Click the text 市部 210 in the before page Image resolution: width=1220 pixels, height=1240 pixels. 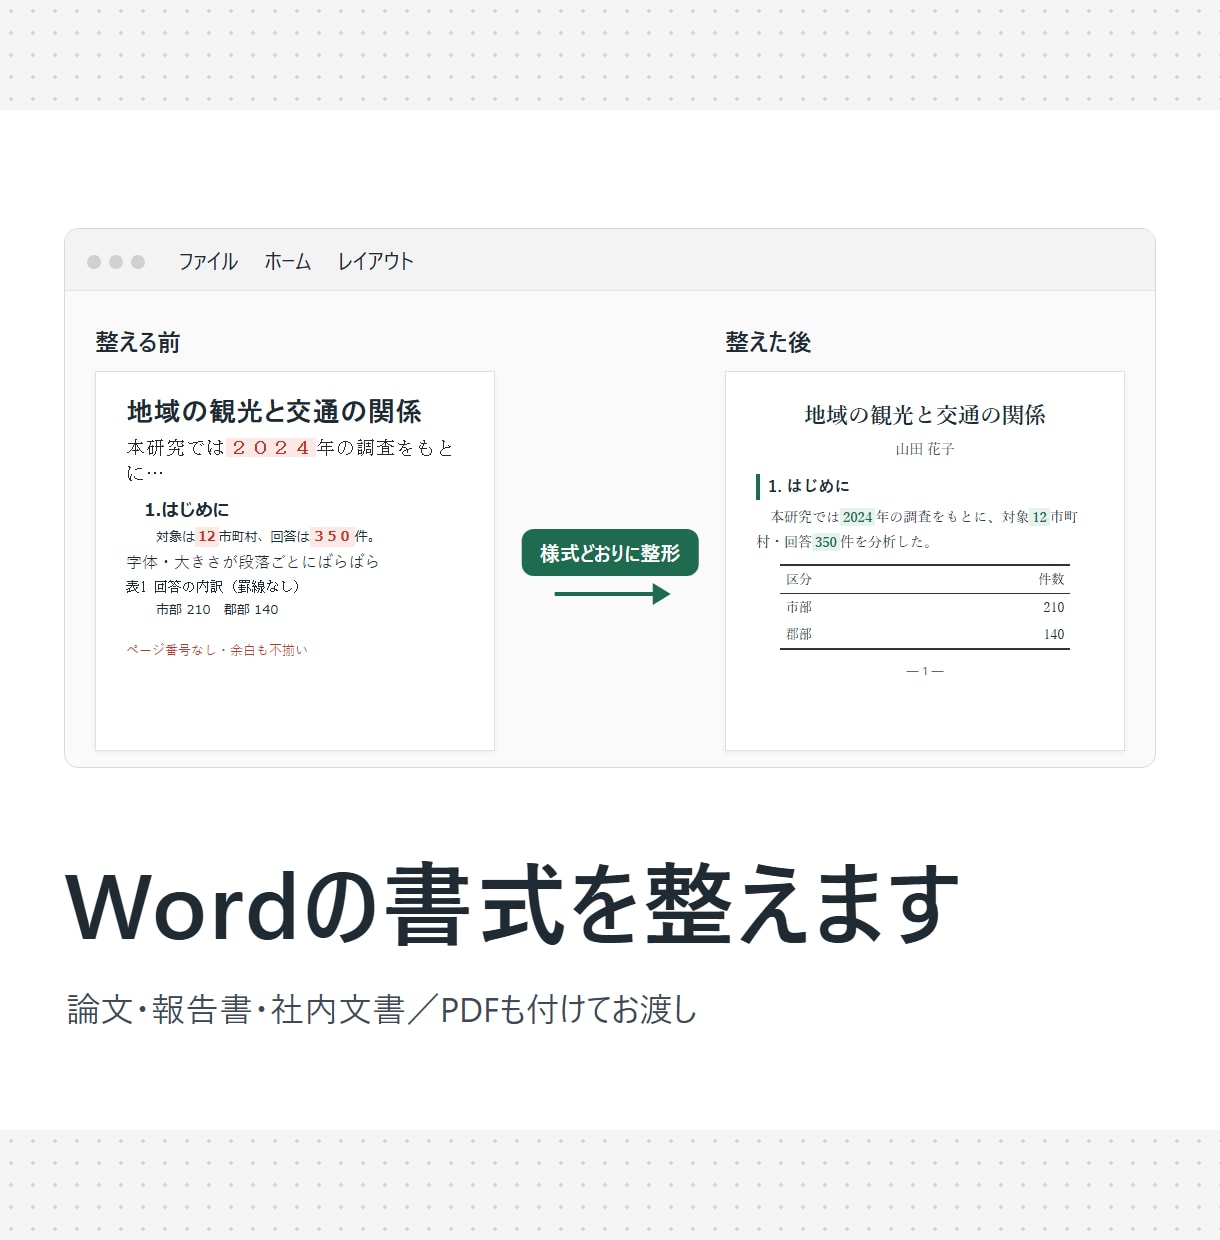click(183, 609)
